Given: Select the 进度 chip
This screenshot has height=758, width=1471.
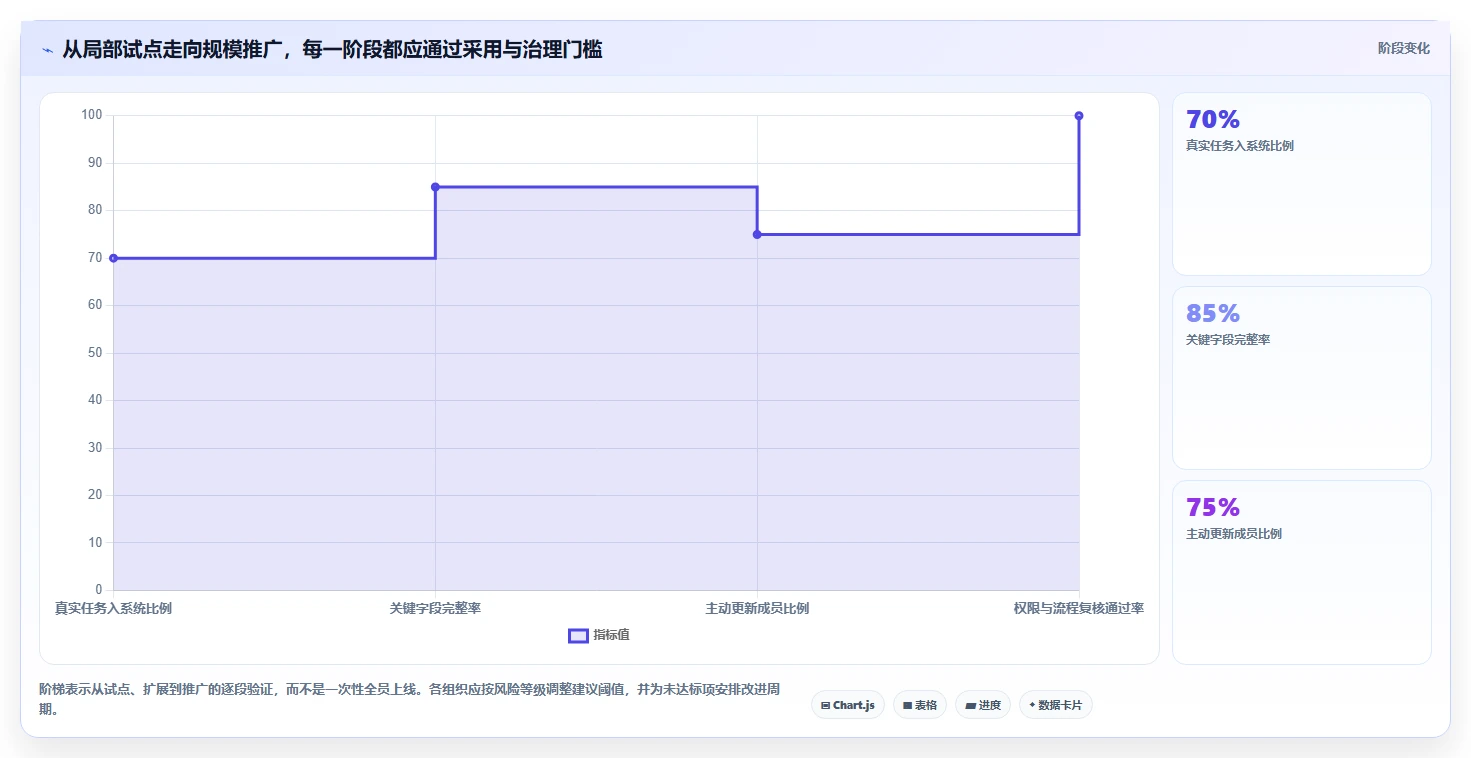Looking at the screenshot, I should (x=983, y=705).
